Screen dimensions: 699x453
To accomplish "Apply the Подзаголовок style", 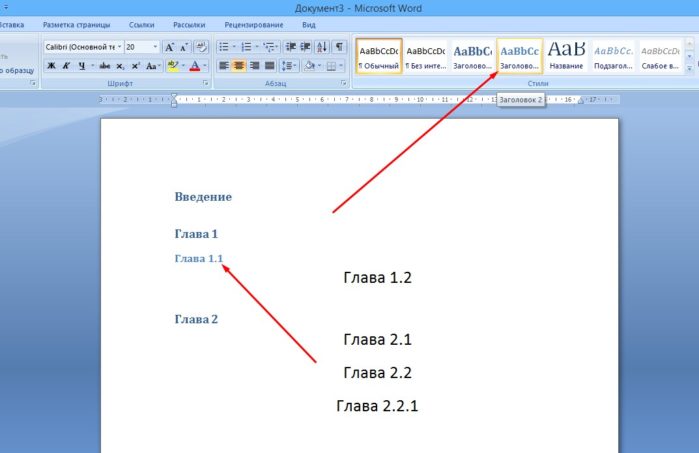I will tap(613, 56).
